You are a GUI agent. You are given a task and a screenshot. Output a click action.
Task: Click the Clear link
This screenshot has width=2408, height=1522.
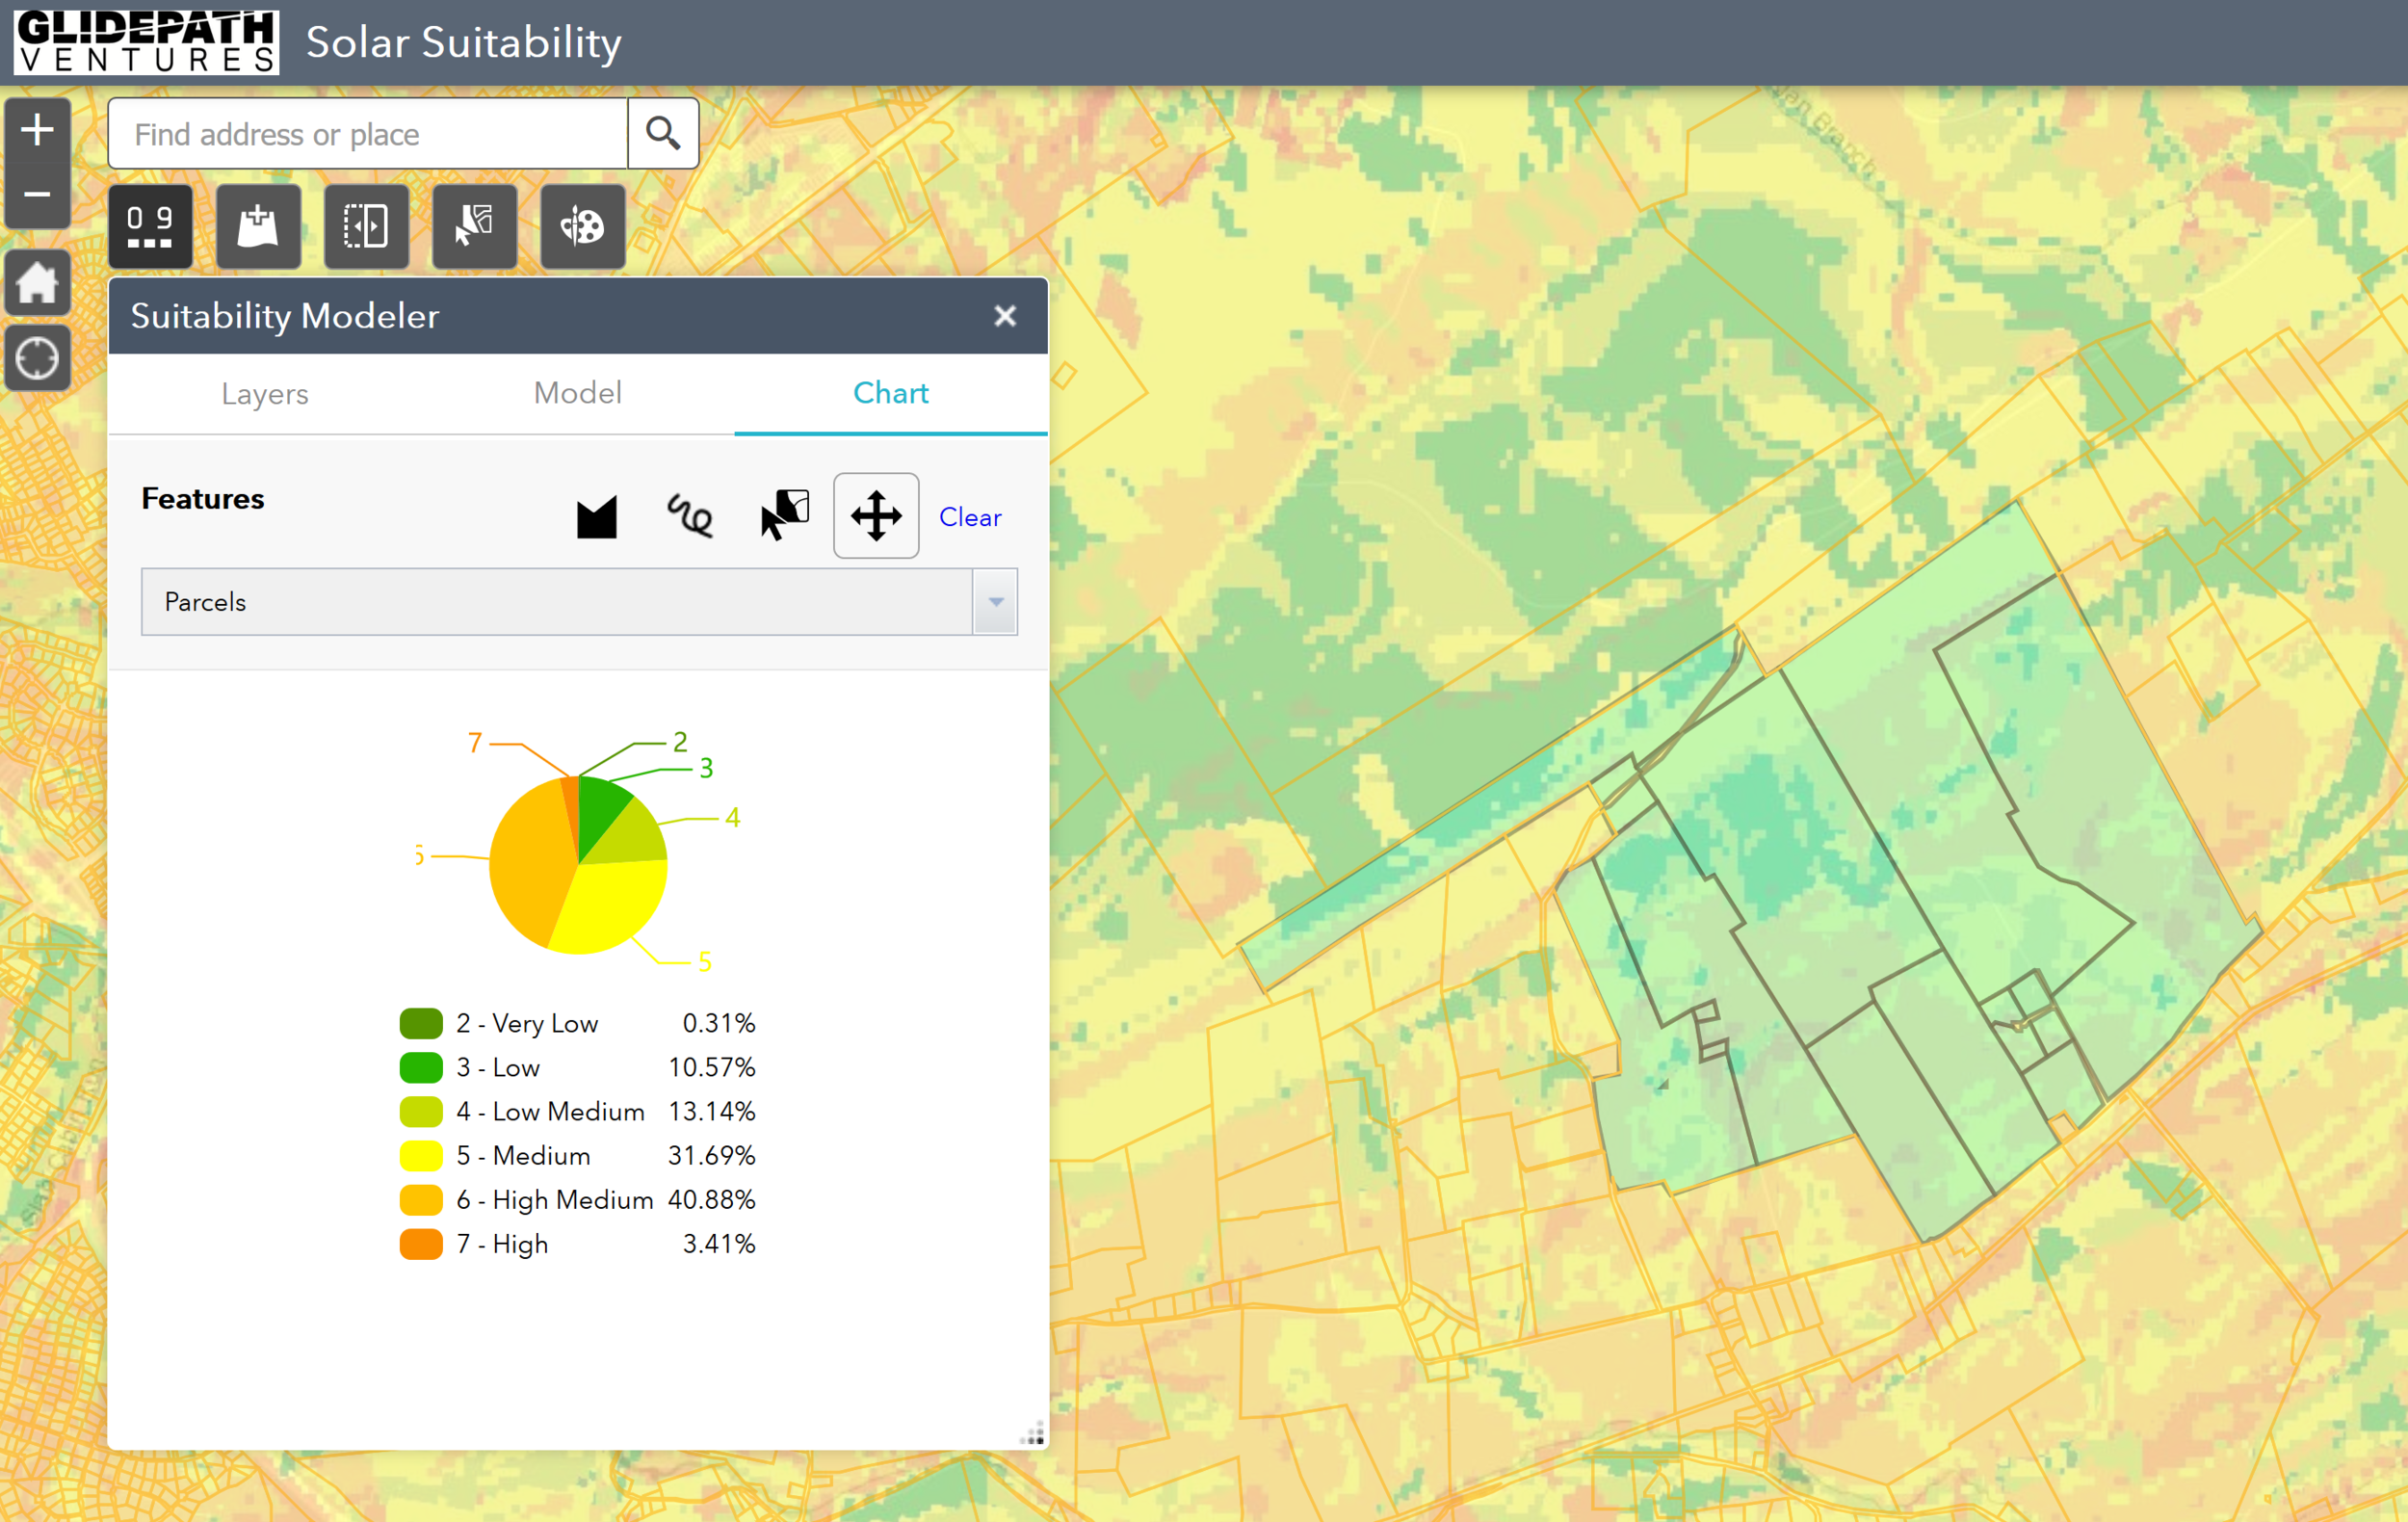click(969, 517)
